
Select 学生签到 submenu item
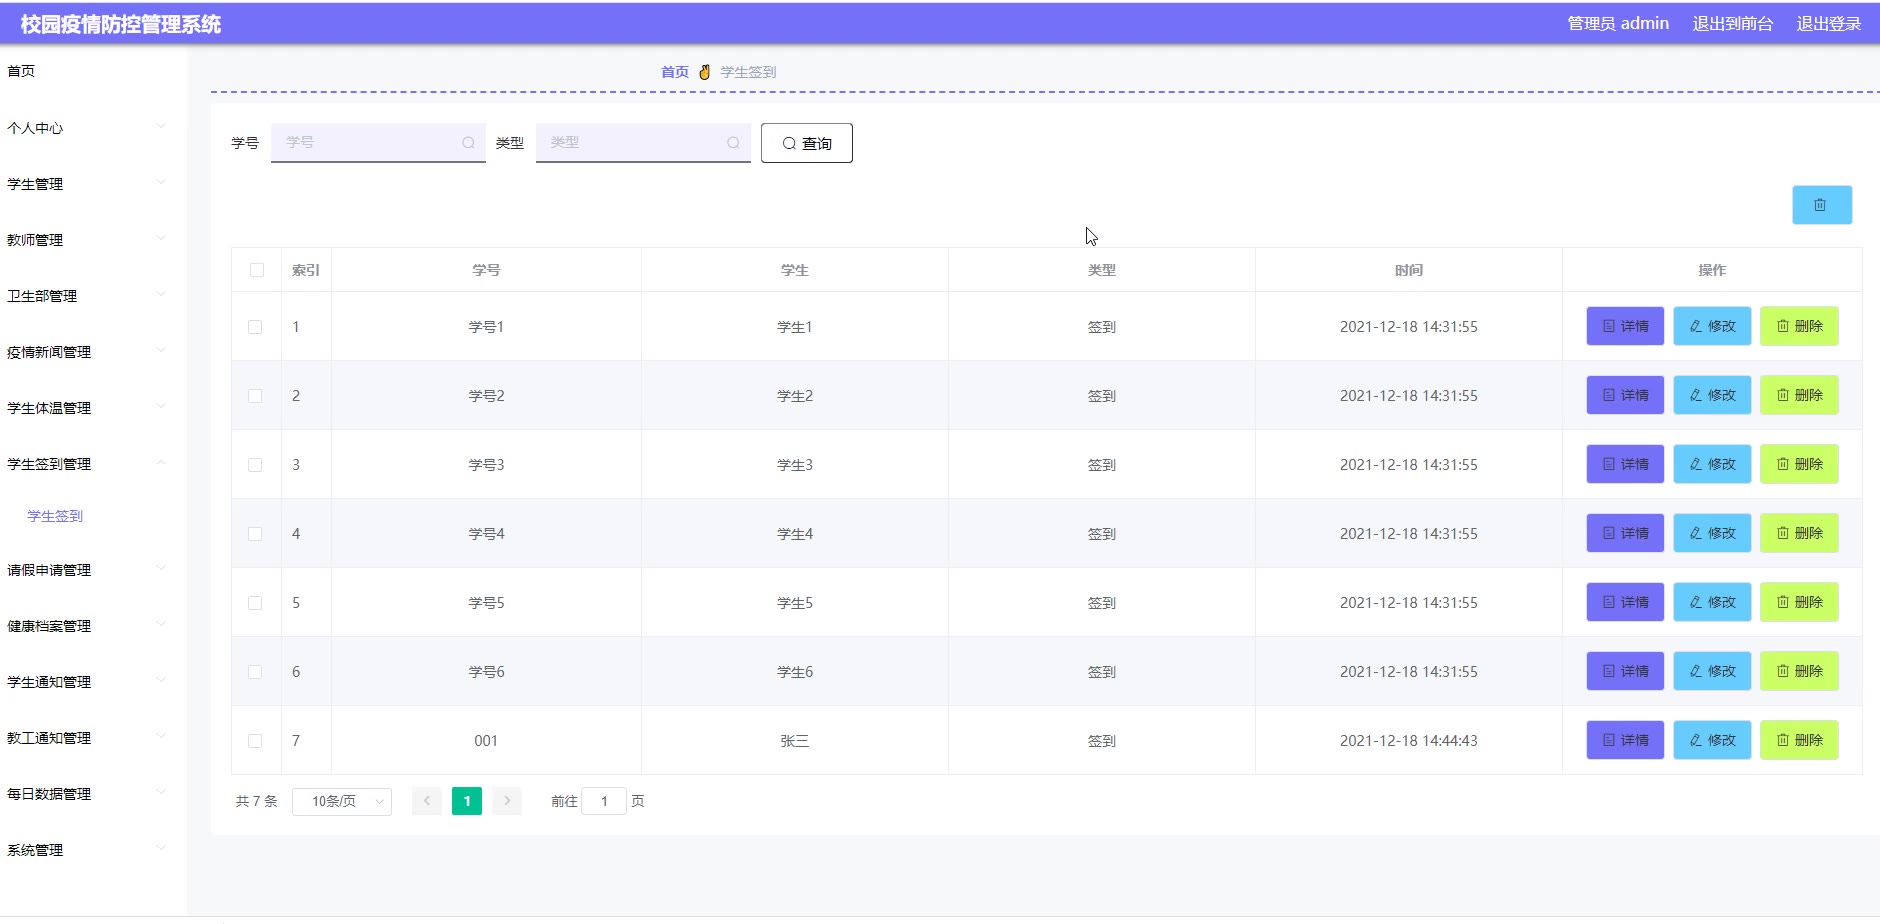(x=55, y=516)
